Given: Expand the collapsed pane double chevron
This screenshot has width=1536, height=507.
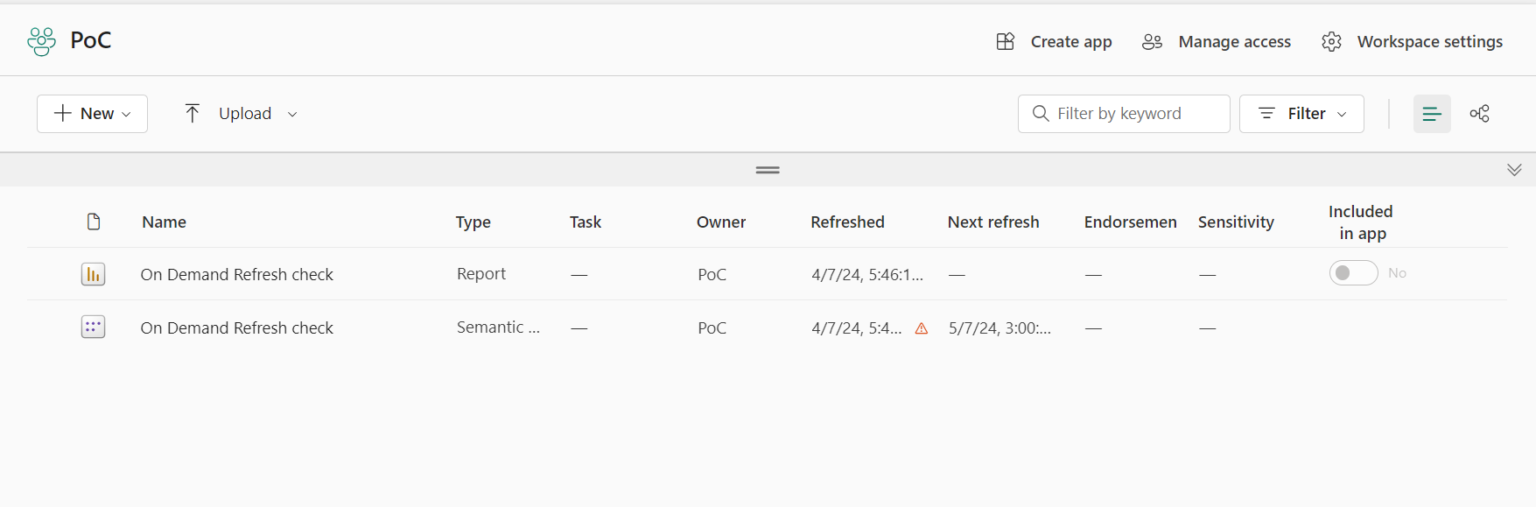Looking at the screenshot, I should pyautogui.click(x=1514, y=170).
